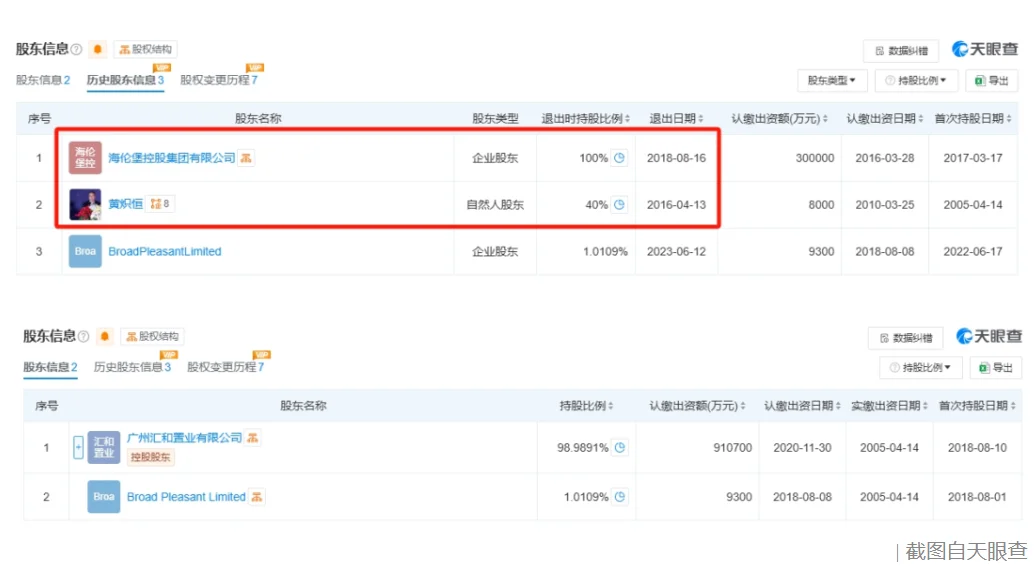Click 数据纠错 button in upper panel
1035x567 pixels.
tap(901, 51)
